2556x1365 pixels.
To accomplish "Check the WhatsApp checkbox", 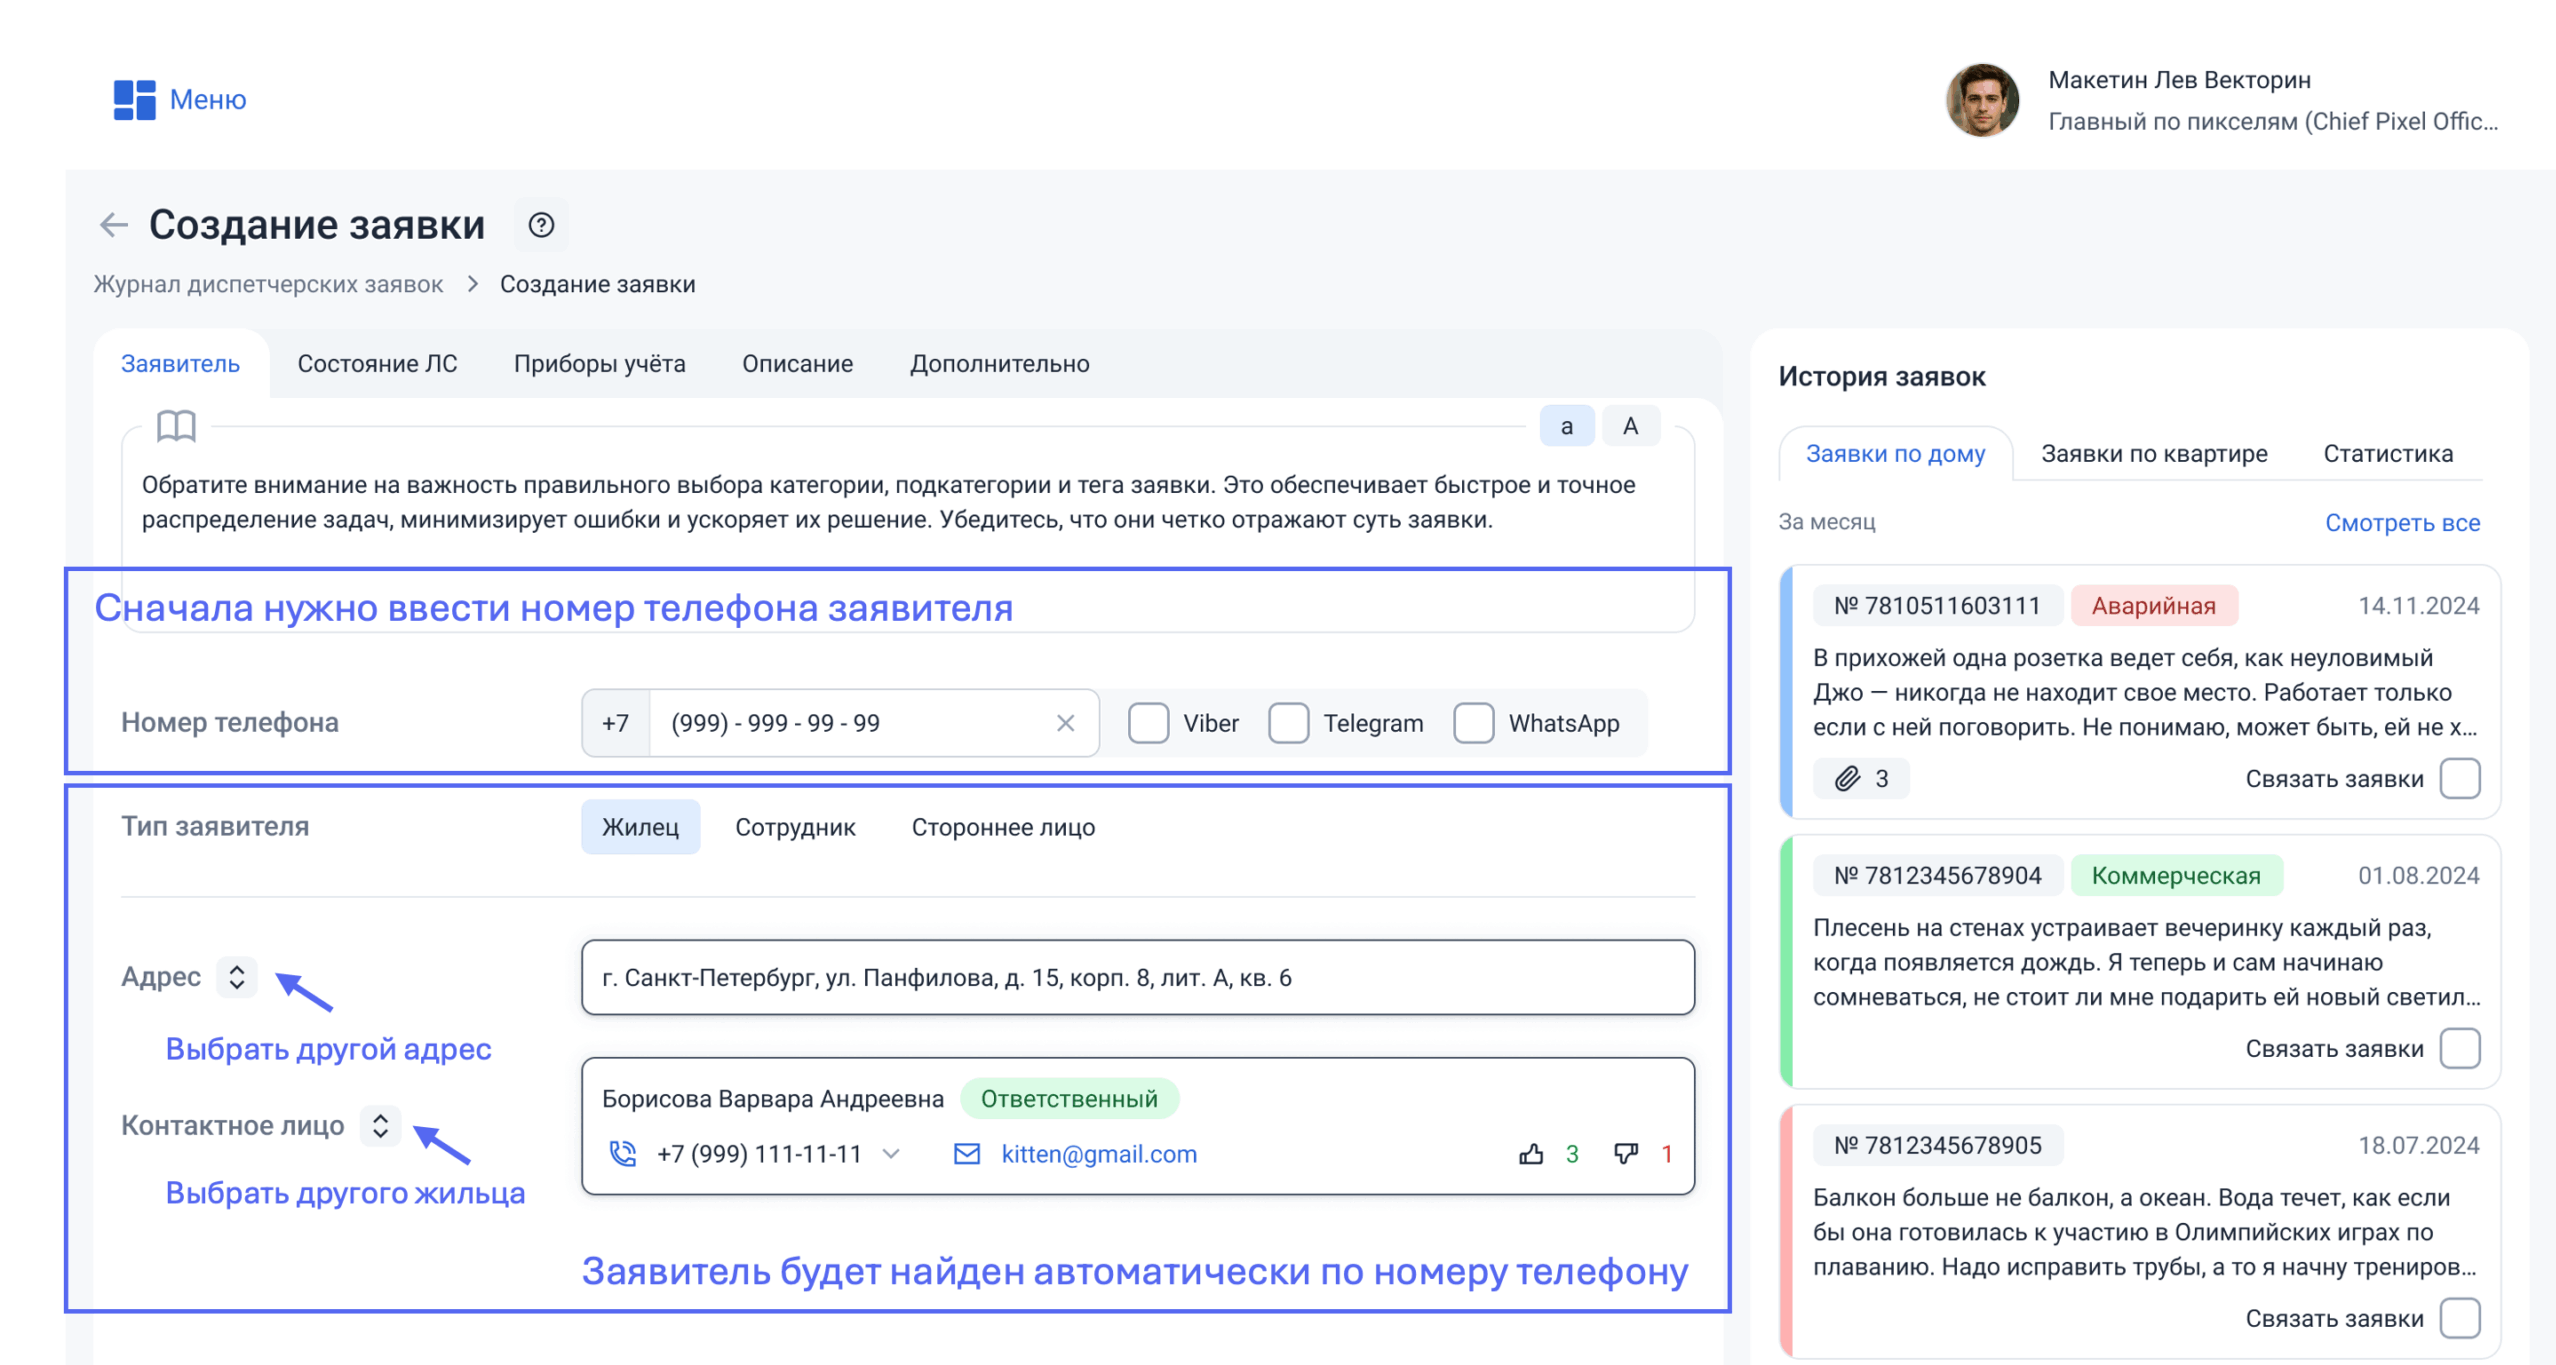I will click(1473, 723).
